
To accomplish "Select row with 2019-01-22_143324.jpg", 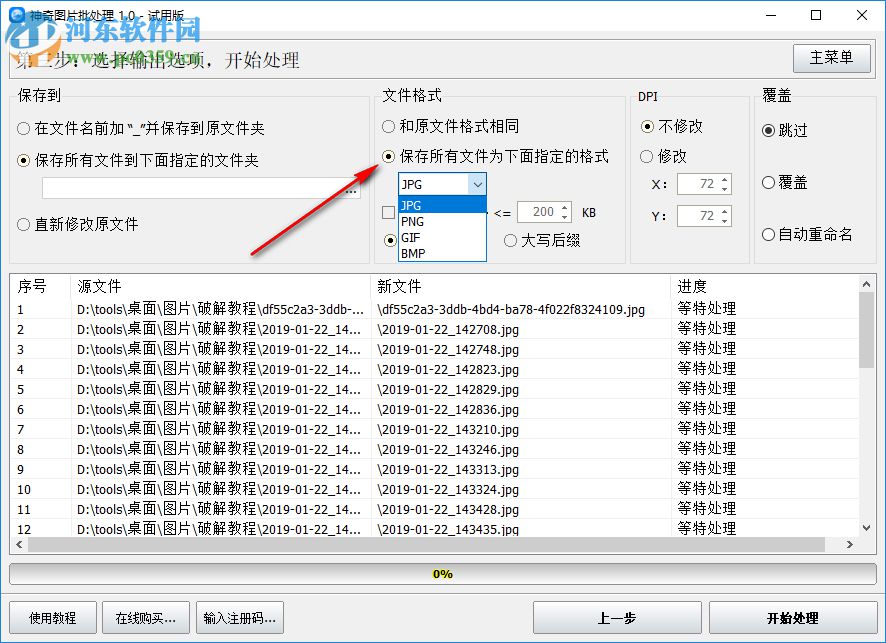I will (434, 489).
